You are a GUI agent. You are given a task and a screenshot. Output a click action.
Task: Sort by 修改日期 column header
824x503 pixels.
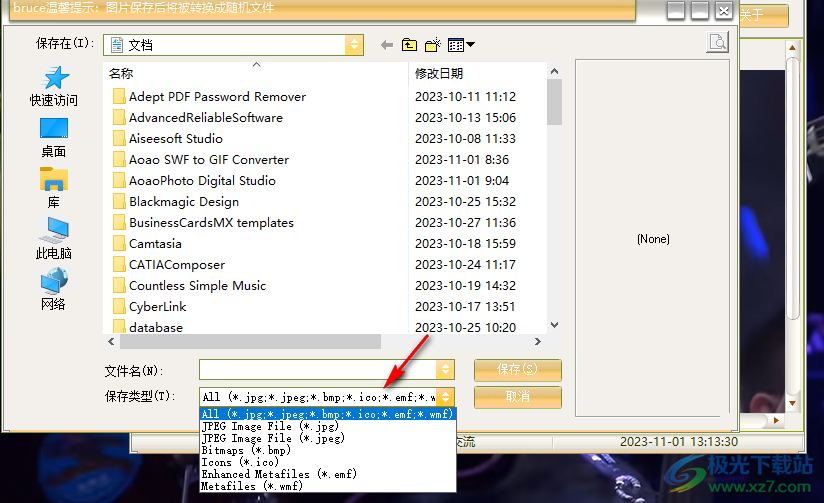477,74
